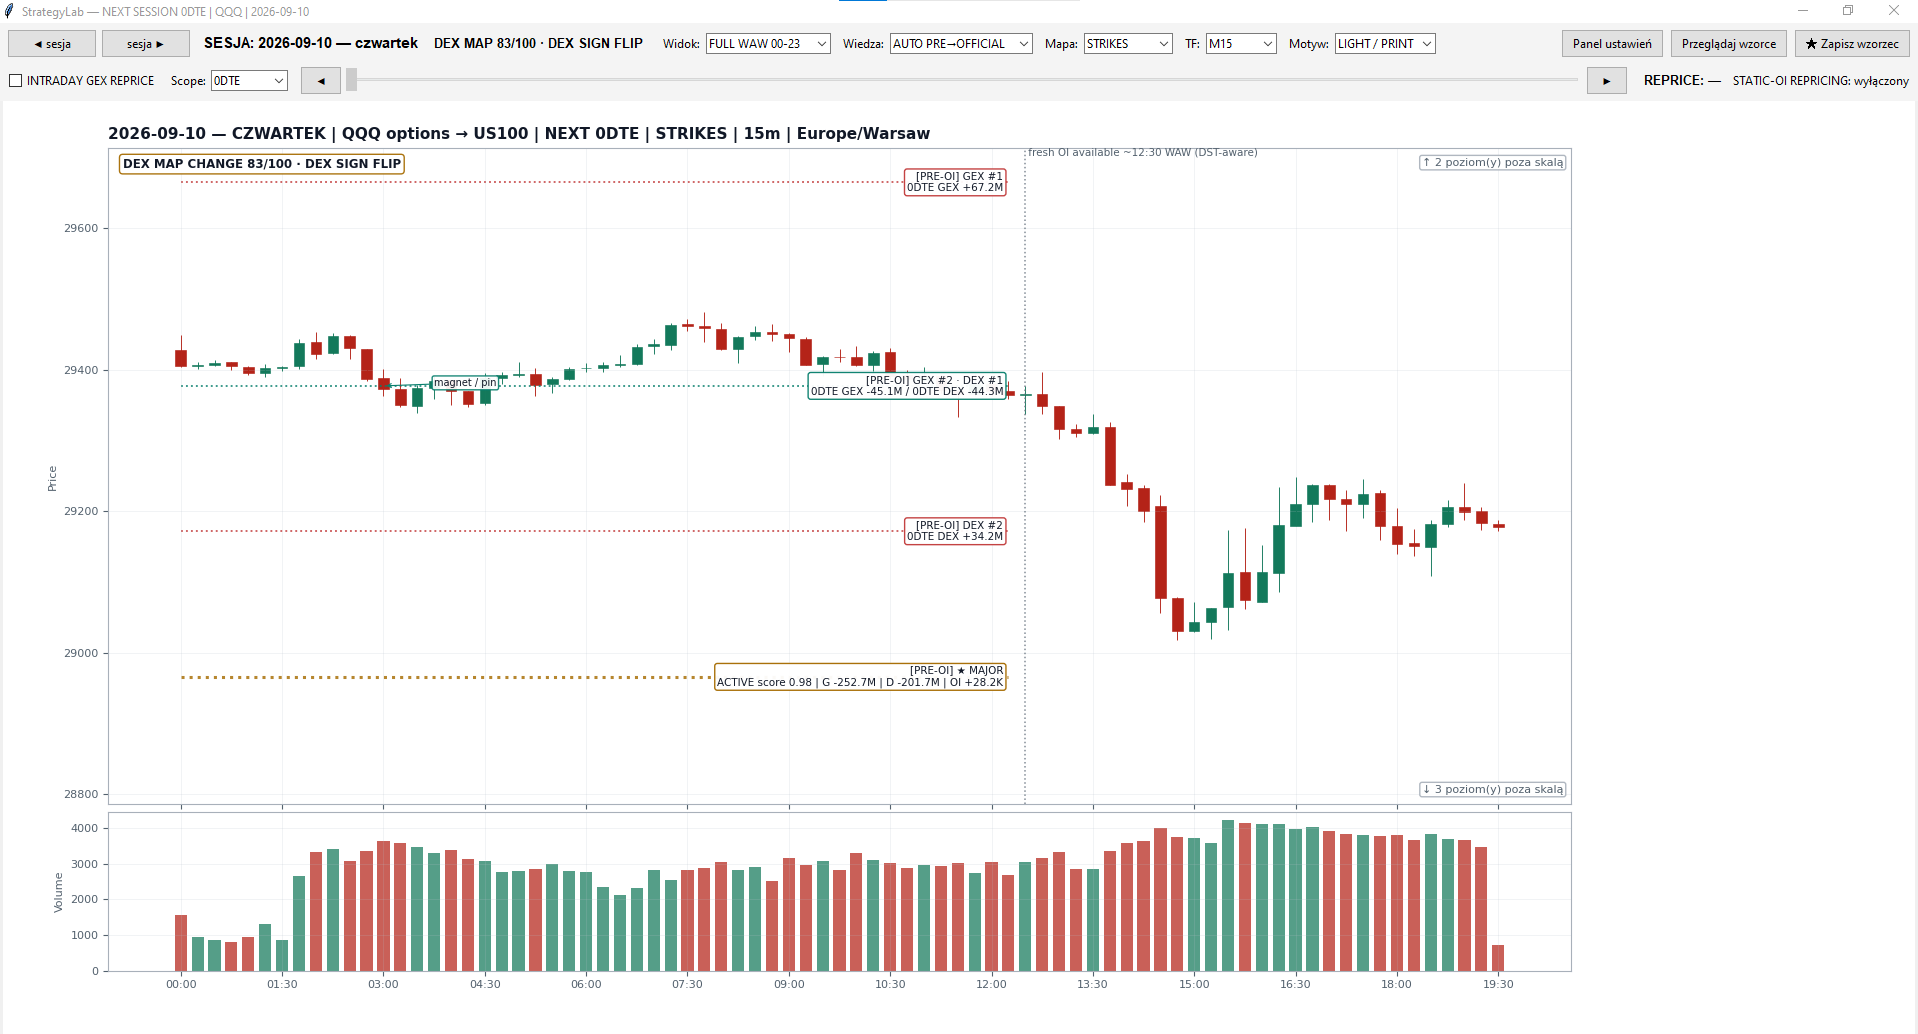Screen dimensions: 1918x1034
Task: Expand the Wiedza AUTO PRE→OFFICIAL dropdown
Action: point(961,44)
